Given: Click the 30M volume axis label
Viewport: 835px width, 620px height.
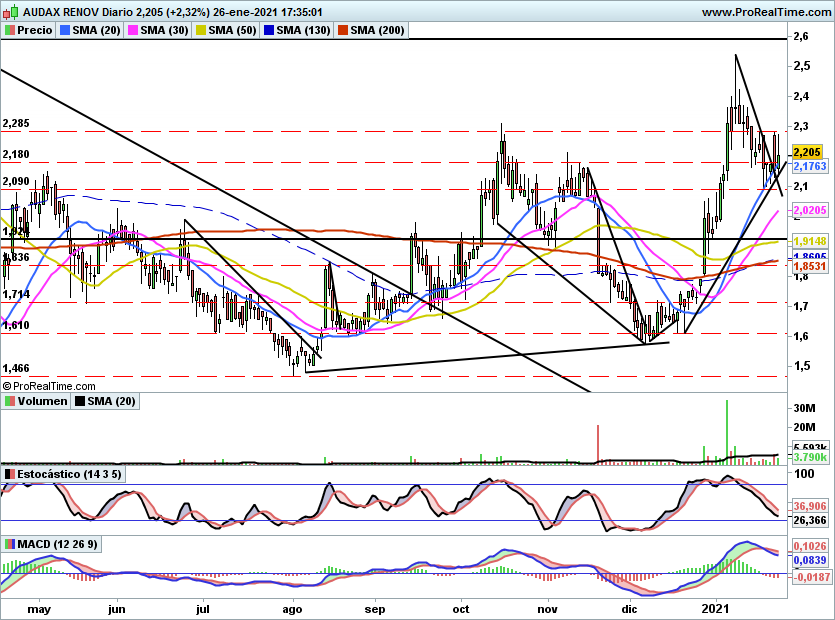Looking at the screenshot, I should 804,409.
